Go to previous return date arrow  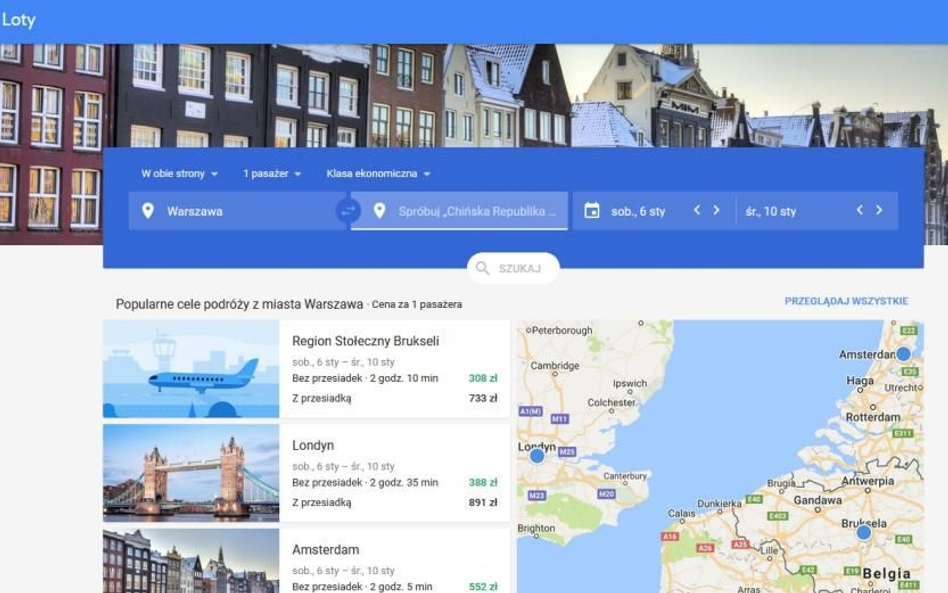point(859,210)
